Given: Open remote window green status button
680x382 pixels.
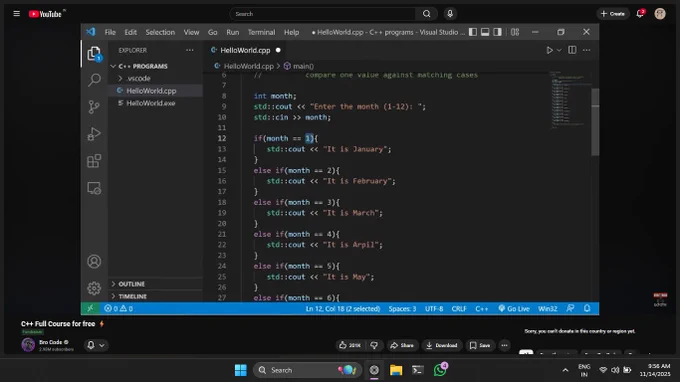Looking at the screenshot, I should click(90, 308).
